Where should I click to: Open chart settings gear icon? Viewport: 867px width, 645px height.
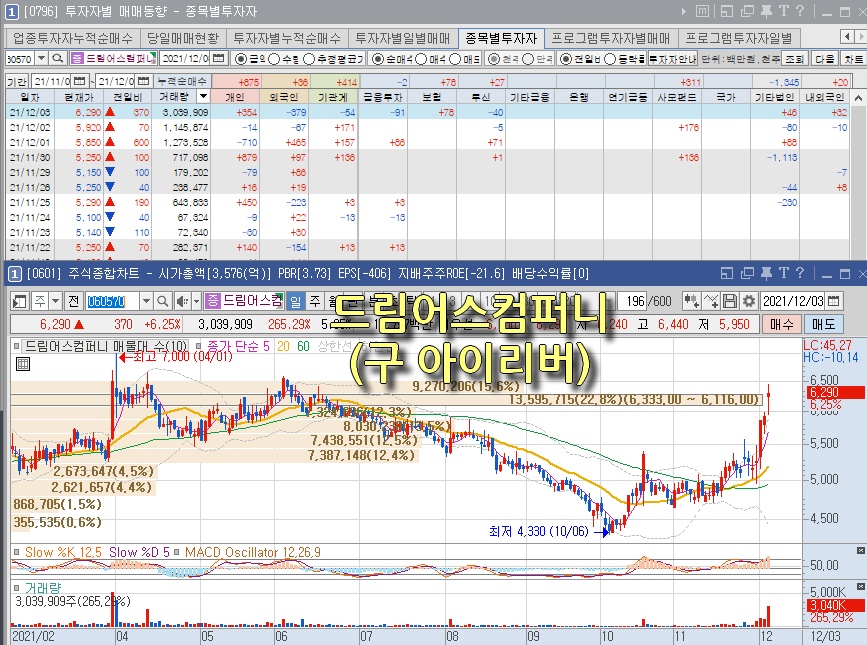coord(749,301)
